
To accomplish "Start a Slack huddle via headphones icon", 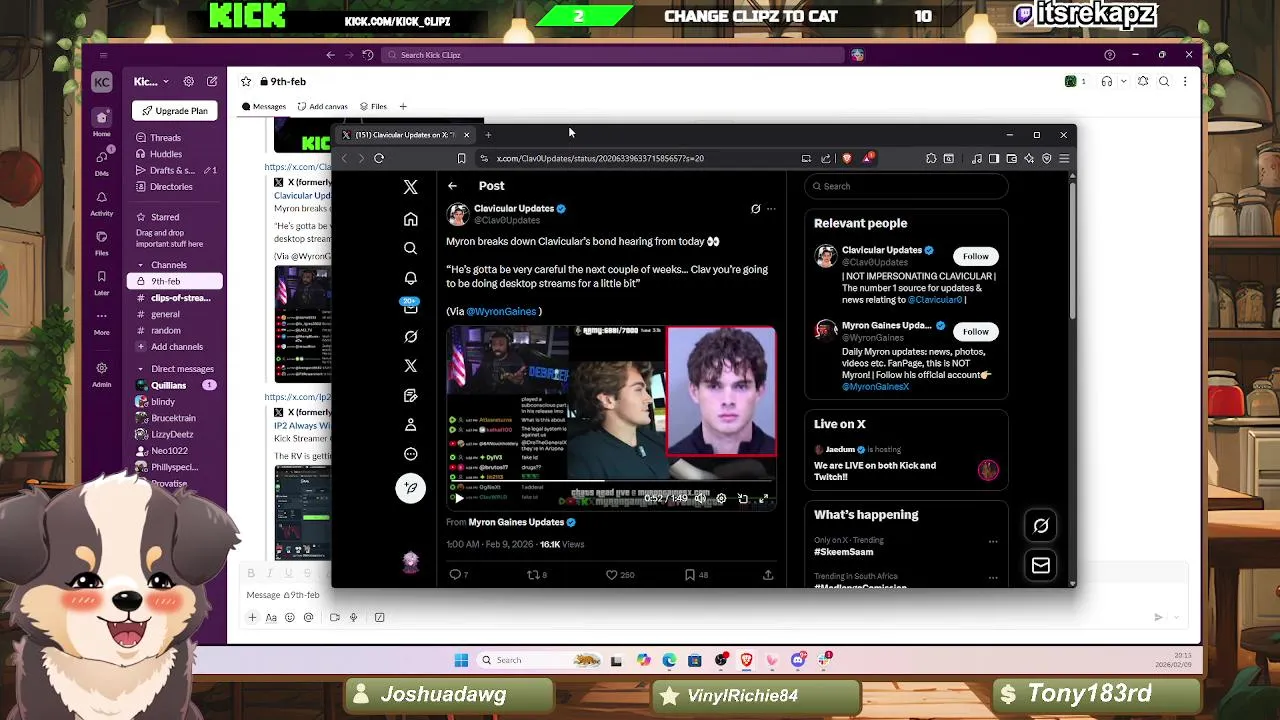I will (1107, 81).
